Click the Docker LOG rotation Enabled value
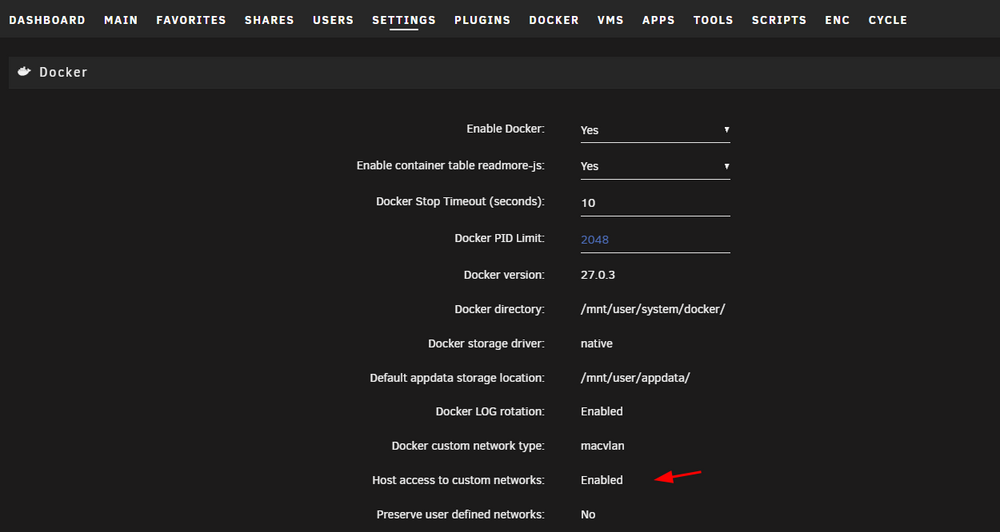Screen dimensions: 1000x532 (x=601, y=411)
